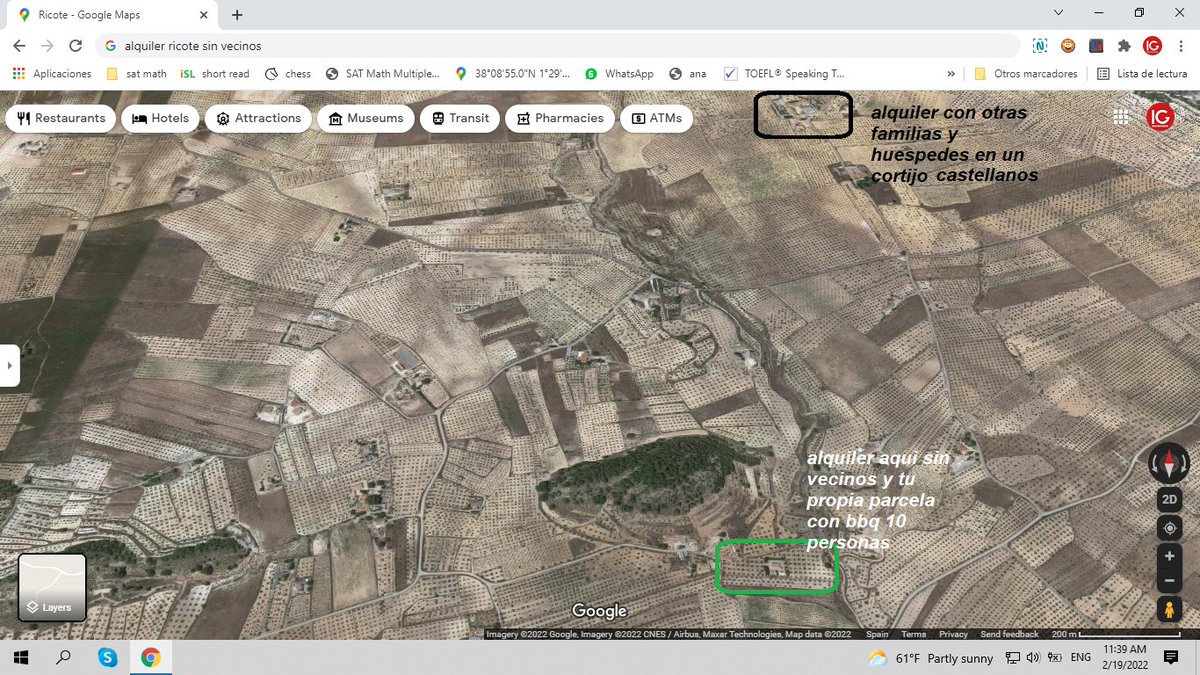Open the Layers map type thumbnail
This screenshot has height=675, width=1200.
52,587
